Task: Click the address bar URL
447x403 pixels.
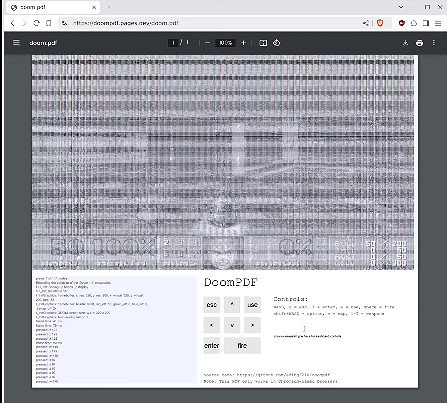Action: coord(126,23)
